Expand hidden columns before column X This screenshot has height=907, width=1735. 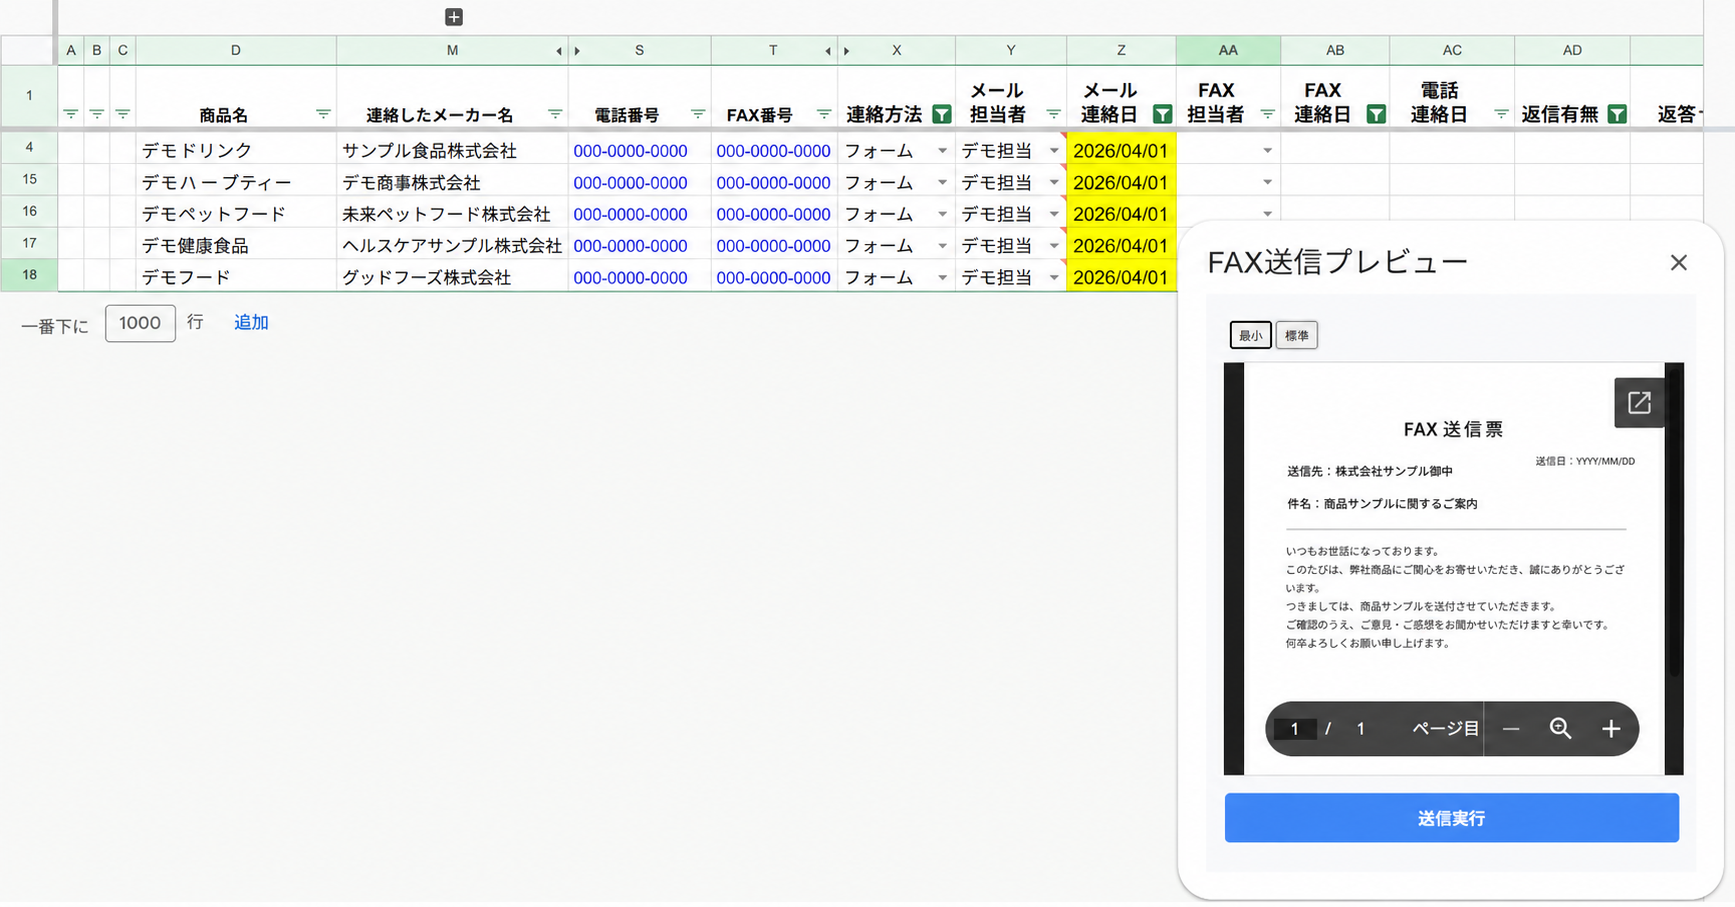(x=846, y=51)
